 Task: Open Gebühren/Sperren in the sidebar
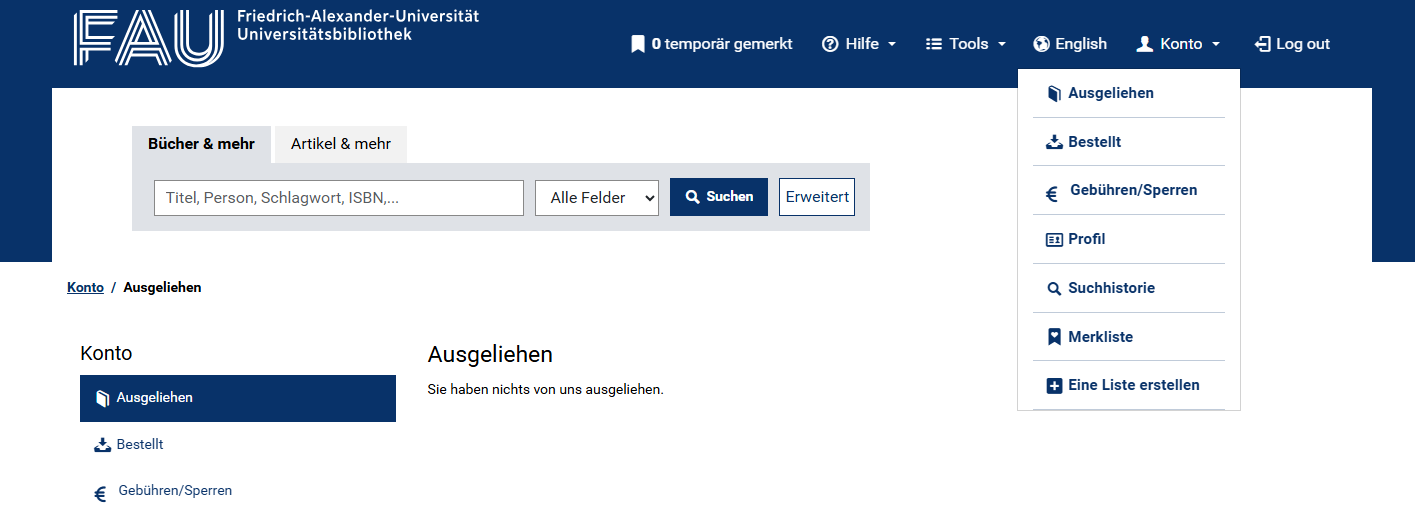point(238,491)
